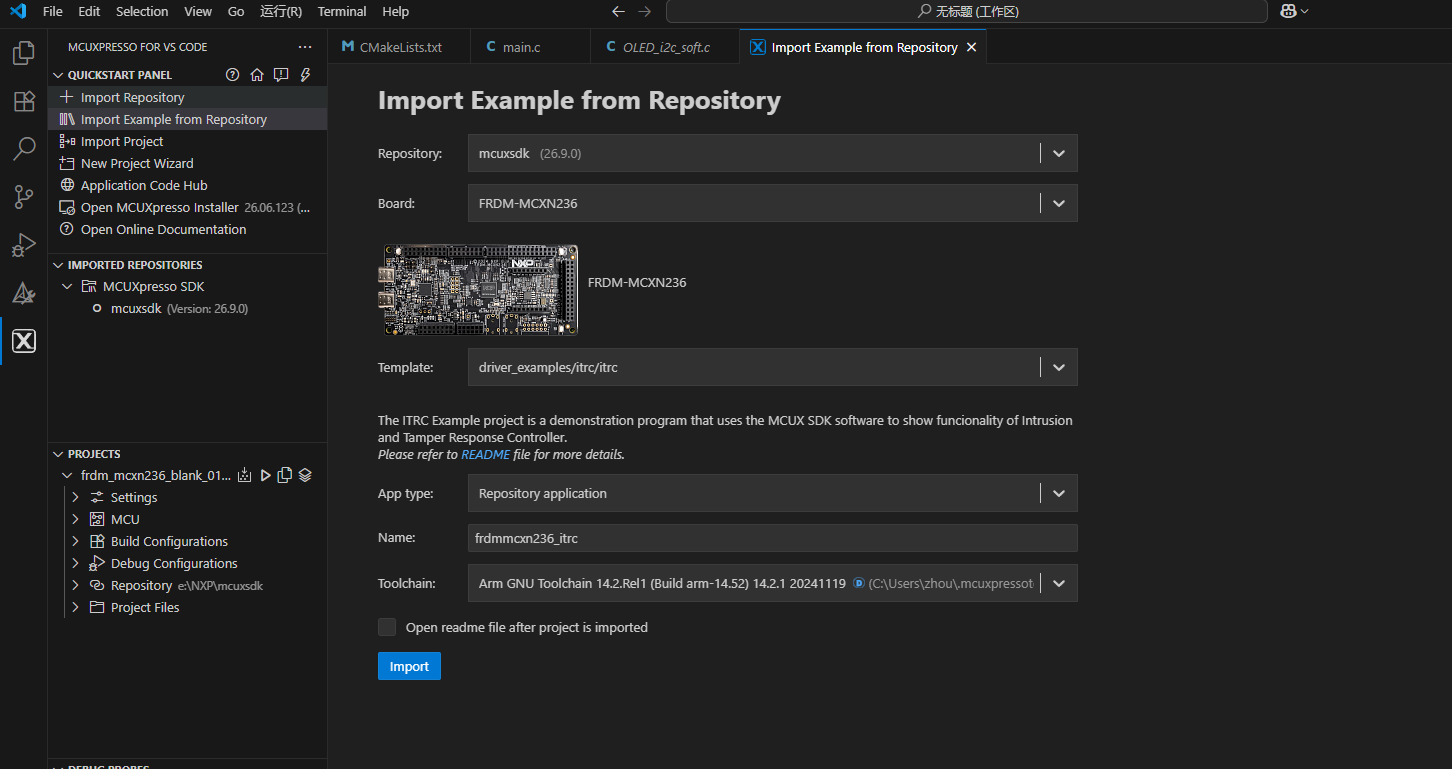Expand the Debug Configurations node
The width and height of the screenshot is (1452, 769).
click(x=76, y=563)
